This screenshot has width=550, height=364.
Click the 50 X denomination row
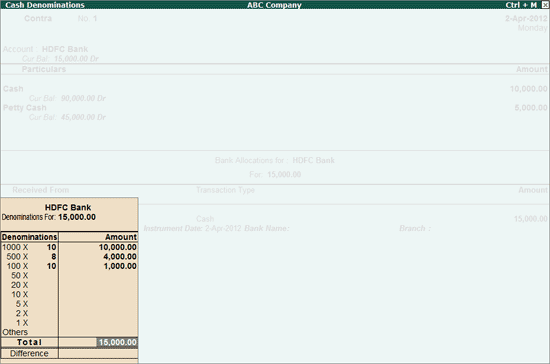(x=69, y=276)
